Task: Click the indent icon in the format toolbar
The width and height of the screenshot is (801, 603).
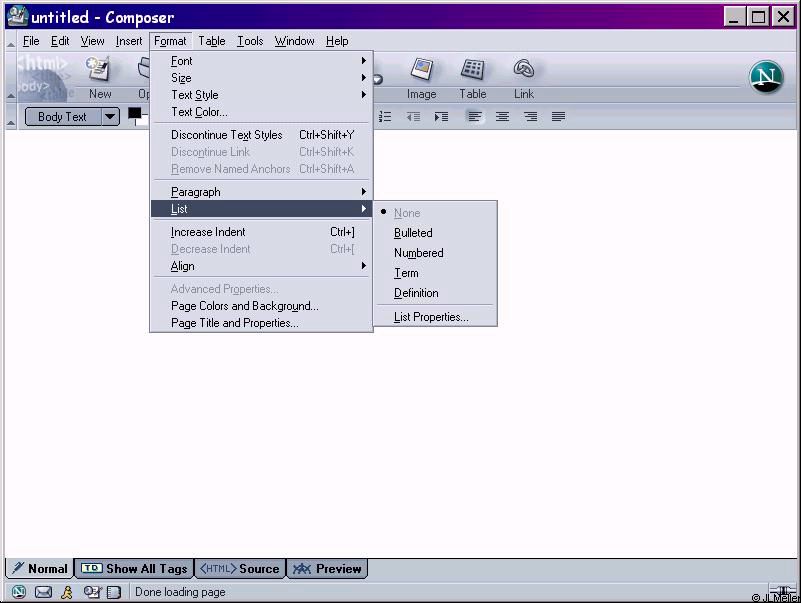Action: click(441, 117)
